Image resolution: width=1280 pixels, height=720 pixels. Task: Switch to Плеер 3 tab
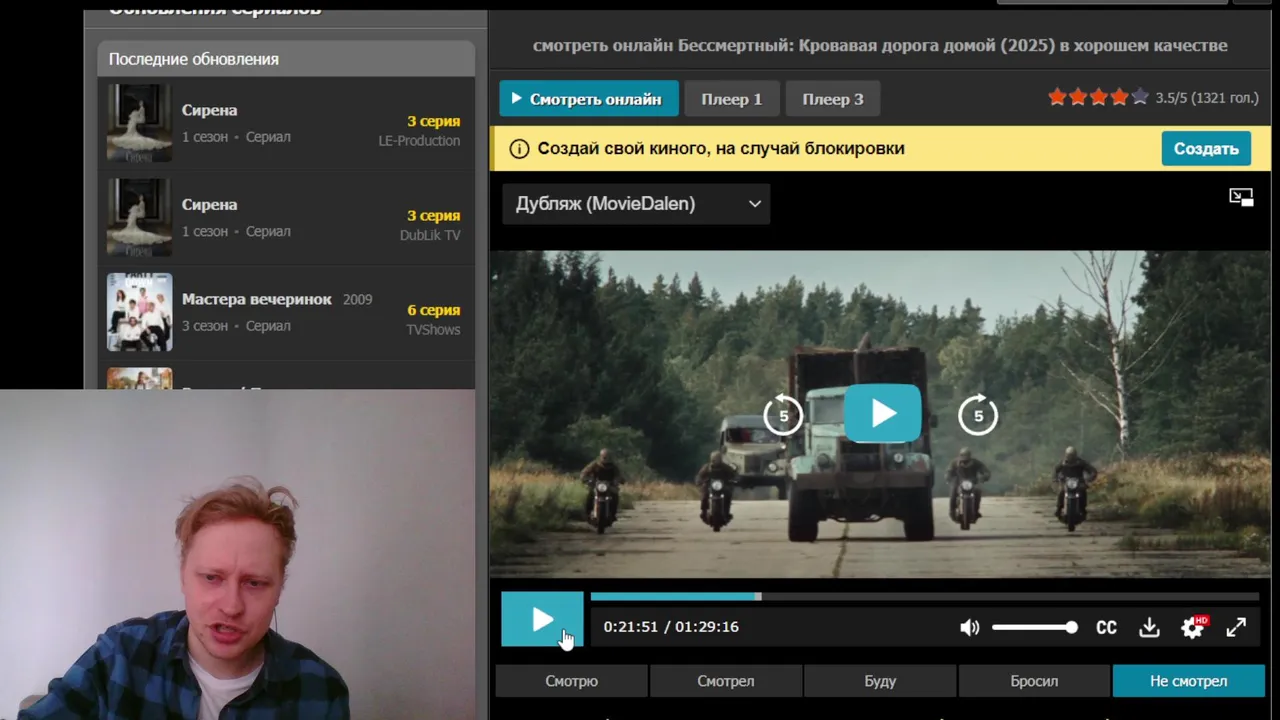pos(833,99)
